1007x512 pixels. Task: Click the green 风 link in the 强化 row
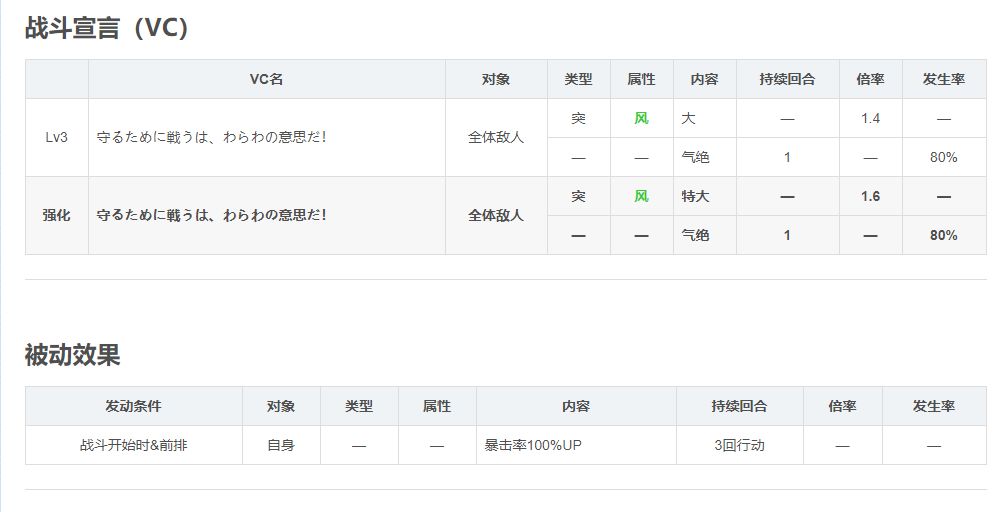pyautogui.click(x=641, y=196)
